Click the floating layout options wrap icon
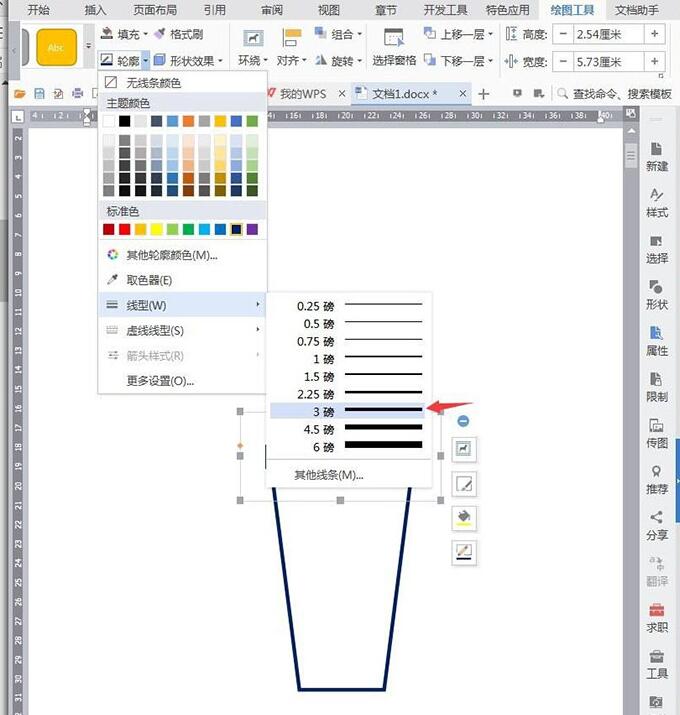This screenshot has height=715, width=680. pos(464,449)
